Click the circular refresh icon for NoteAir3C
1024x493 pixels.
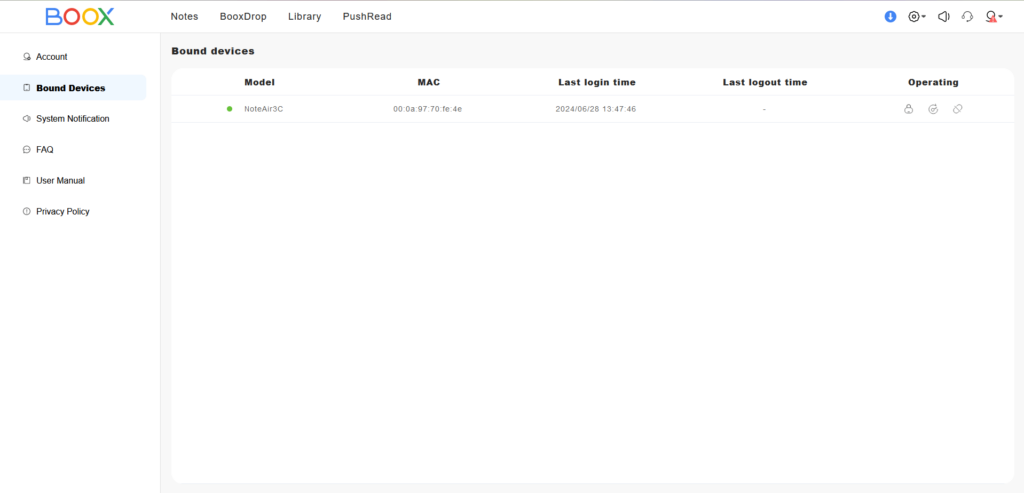[933, 109]
